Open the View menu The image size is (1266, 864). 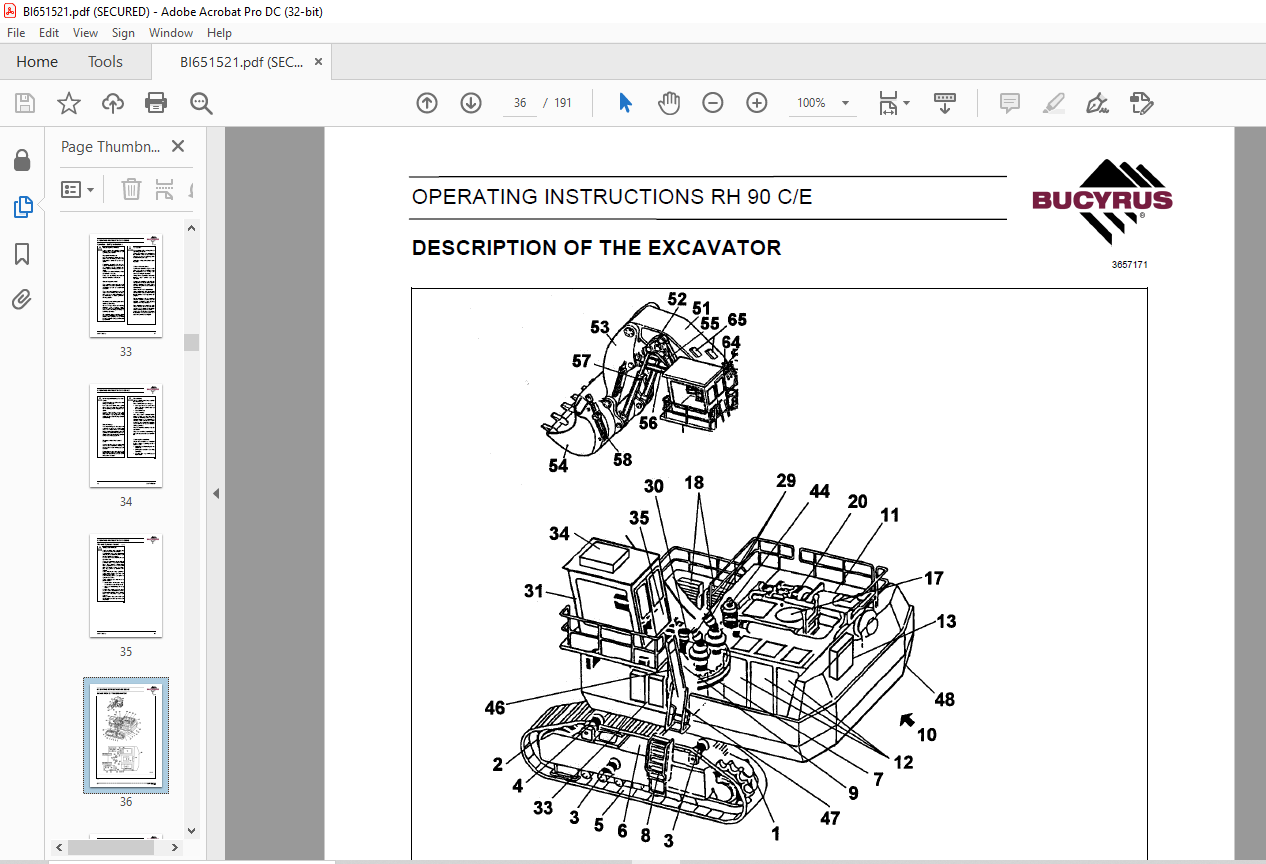coord(86,33)
